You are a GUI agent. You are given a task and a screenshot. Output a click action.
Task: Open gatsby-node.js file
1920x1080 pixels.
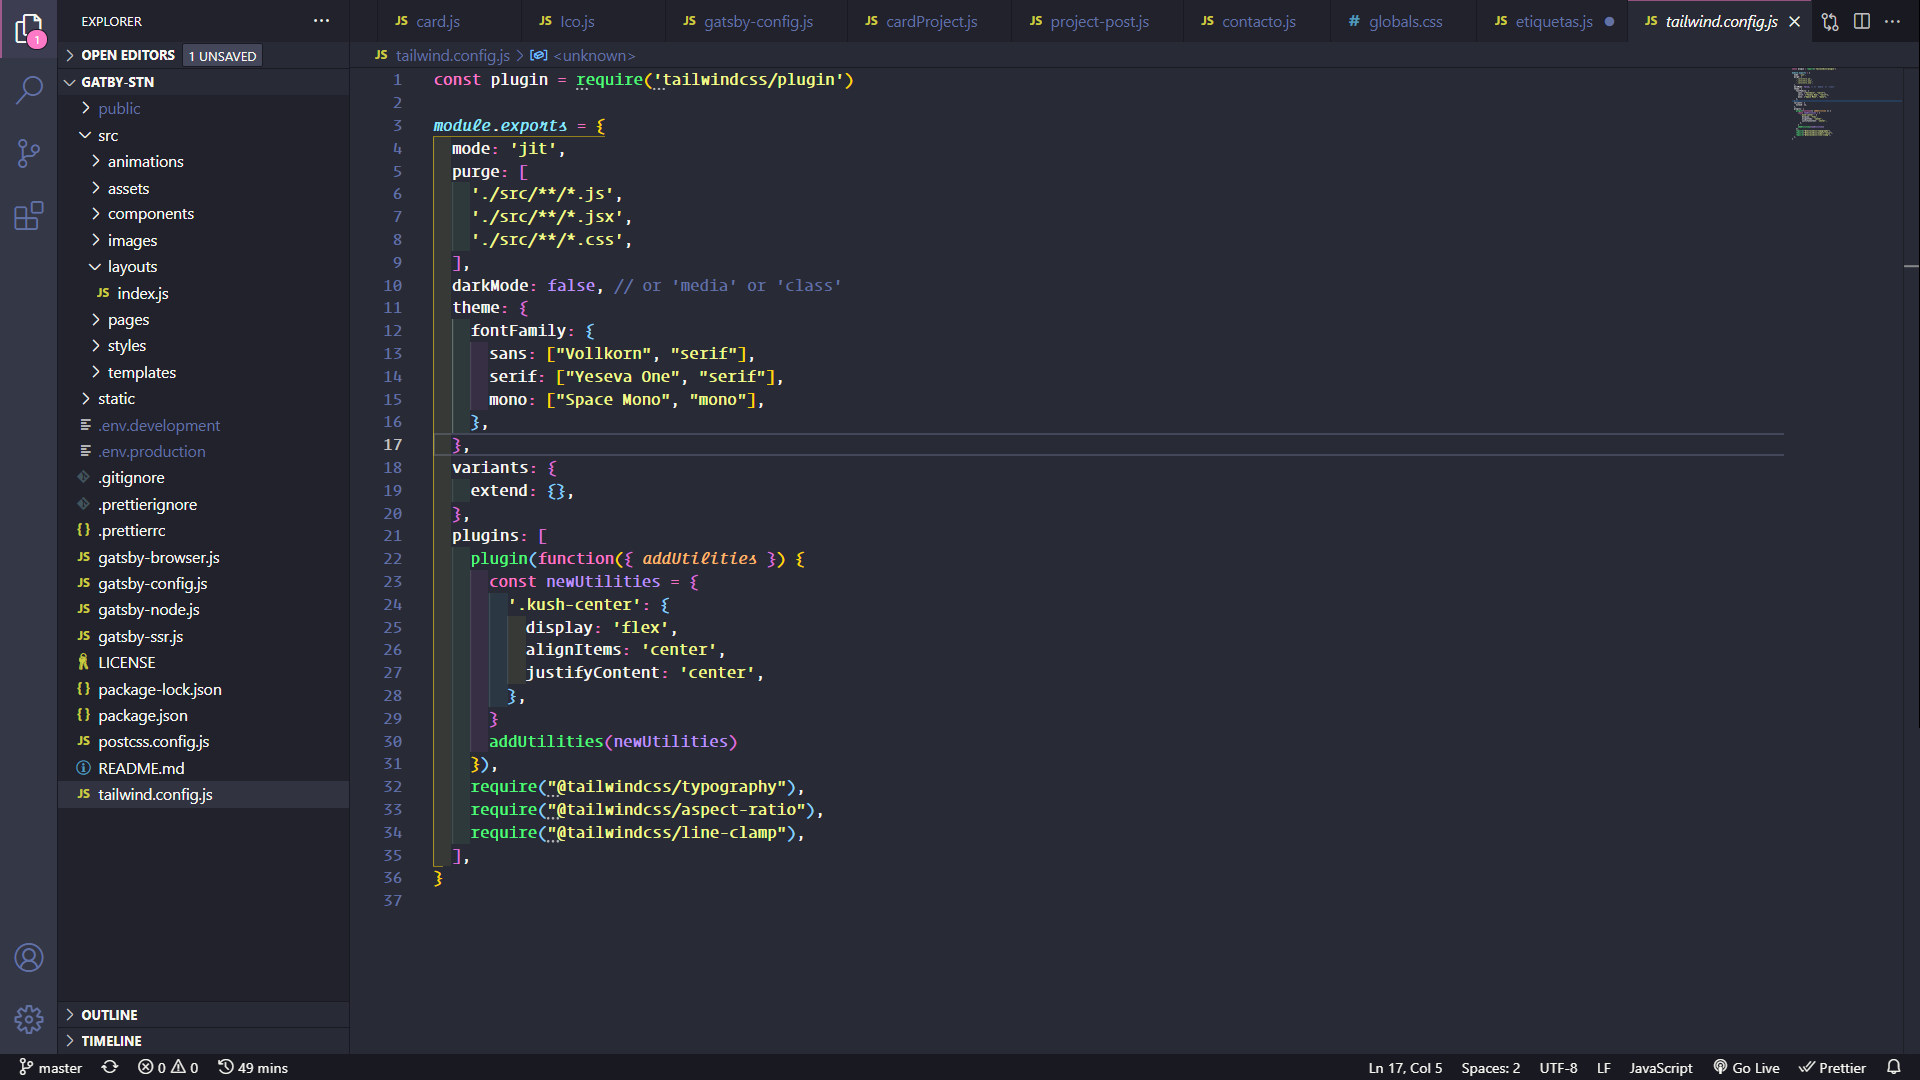pyautogui.click(x=203, y=610)
